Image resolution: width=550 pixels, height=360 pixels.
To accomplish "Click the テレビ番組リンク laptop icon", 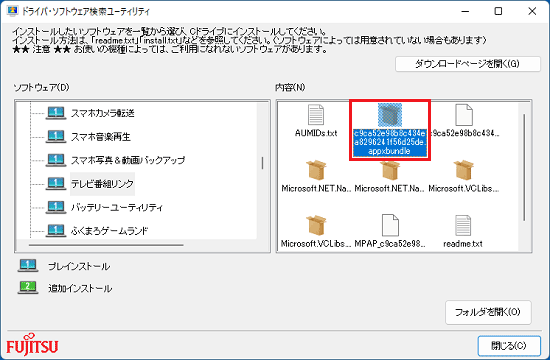I will [56, 184].
